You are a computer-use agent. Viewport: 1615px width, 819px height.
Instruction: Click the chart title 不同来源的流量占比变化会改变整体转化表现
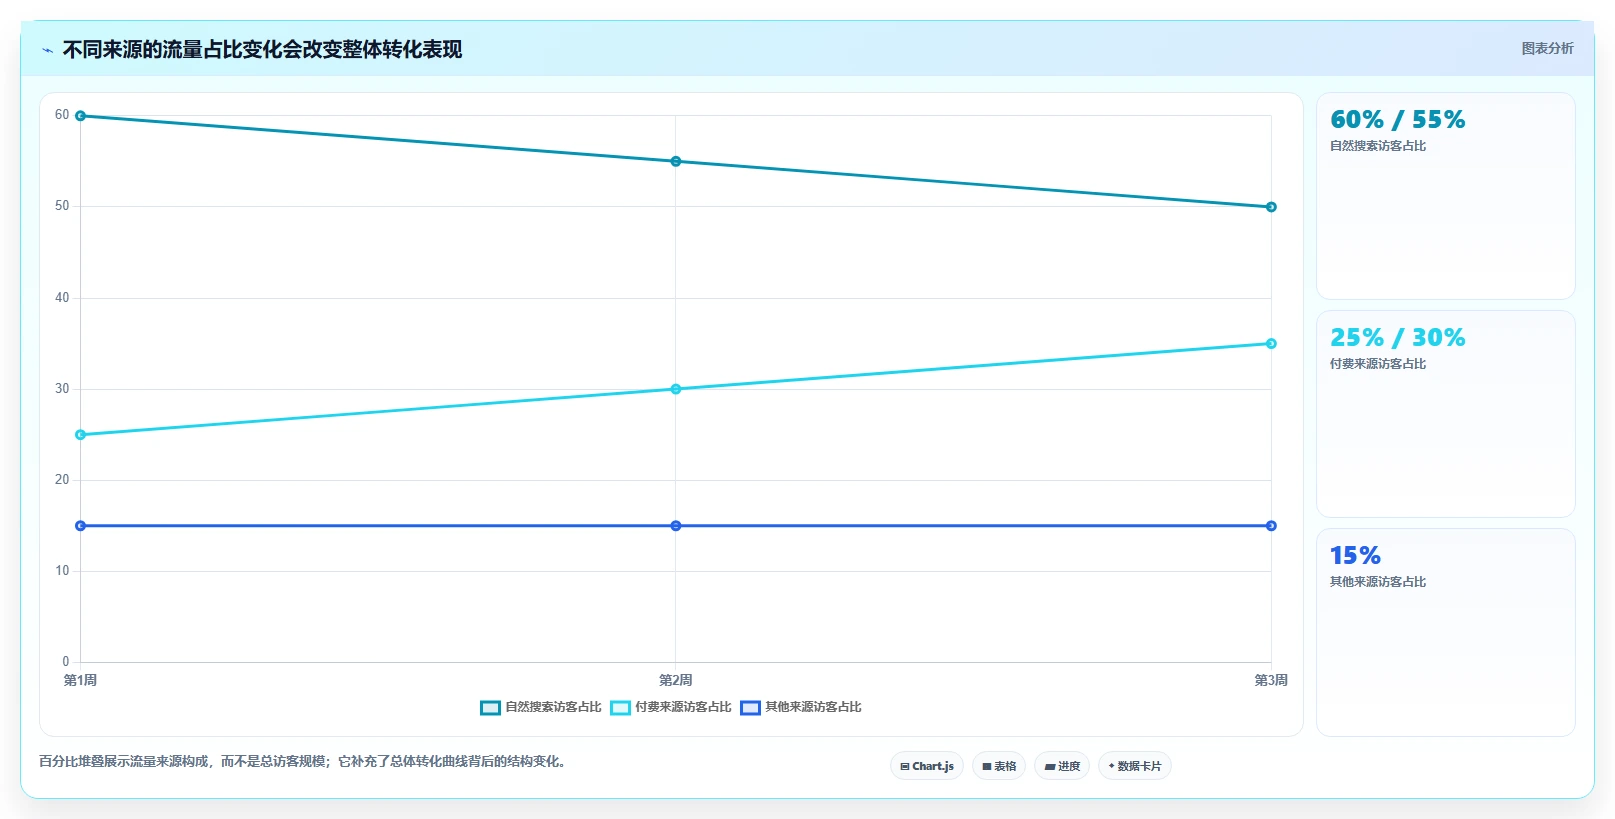(x=262, y=50)
